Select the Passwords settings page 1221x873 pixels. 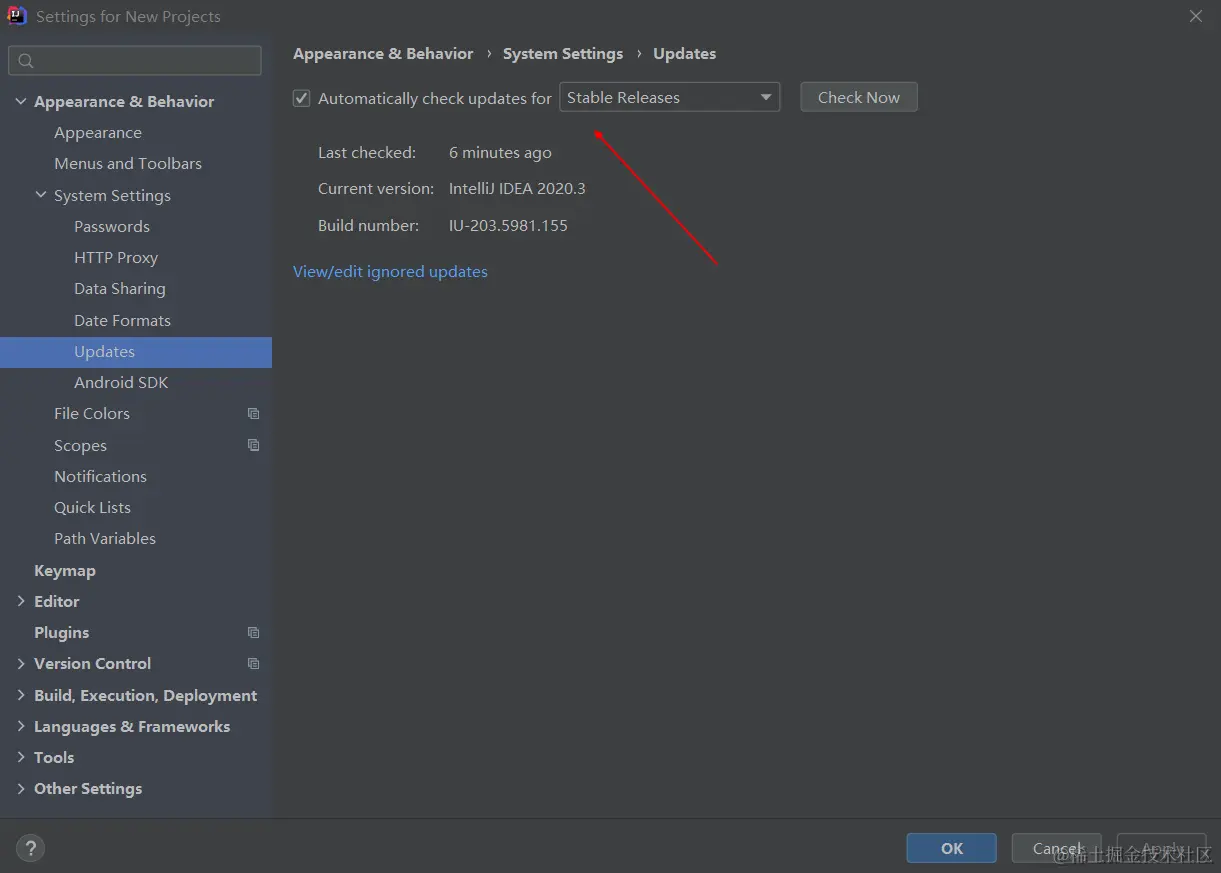point(112,226)
